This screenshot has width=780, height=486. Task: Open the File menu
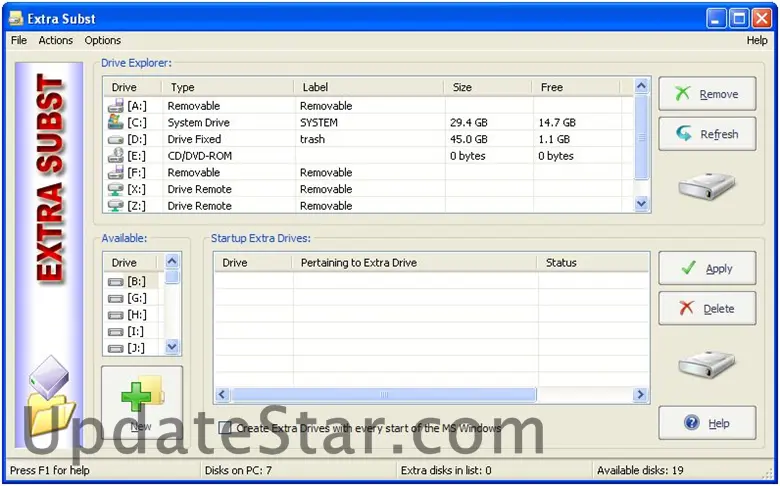tap(19, 40)
